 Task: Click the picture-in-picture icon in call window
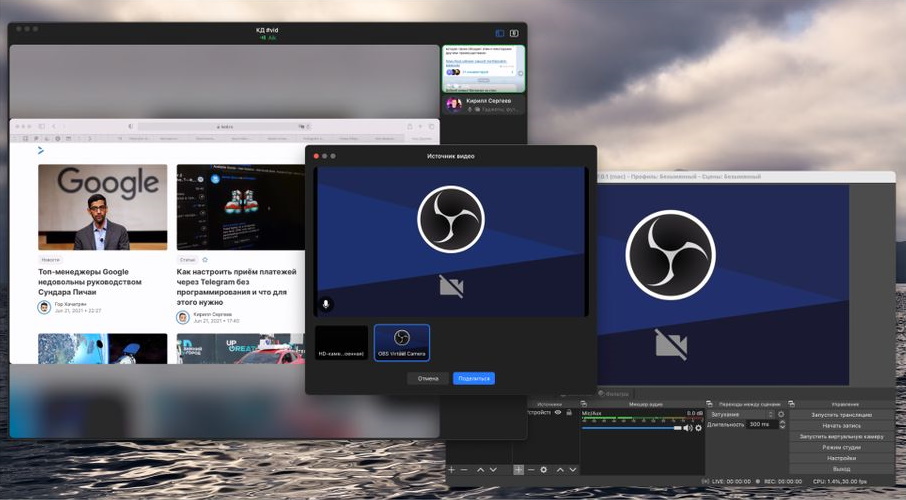click(x=514, y=34)
